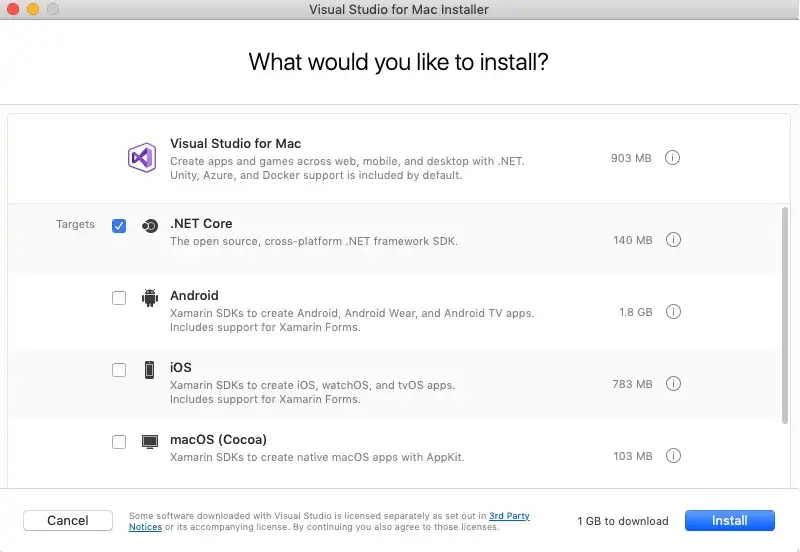Click the macOS (Cocoa) monitor icon
800x552 pixels.
tap(150, 441)
